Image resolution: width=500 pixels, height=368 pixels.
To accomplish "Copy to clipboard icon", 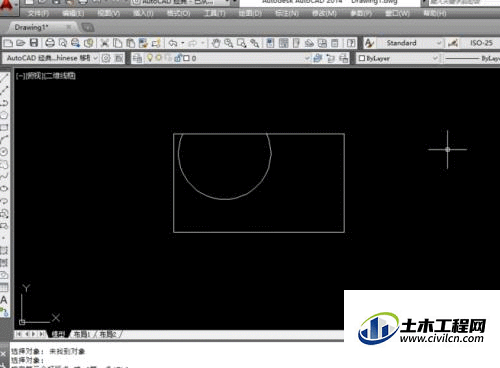I will tap(117, 43).
